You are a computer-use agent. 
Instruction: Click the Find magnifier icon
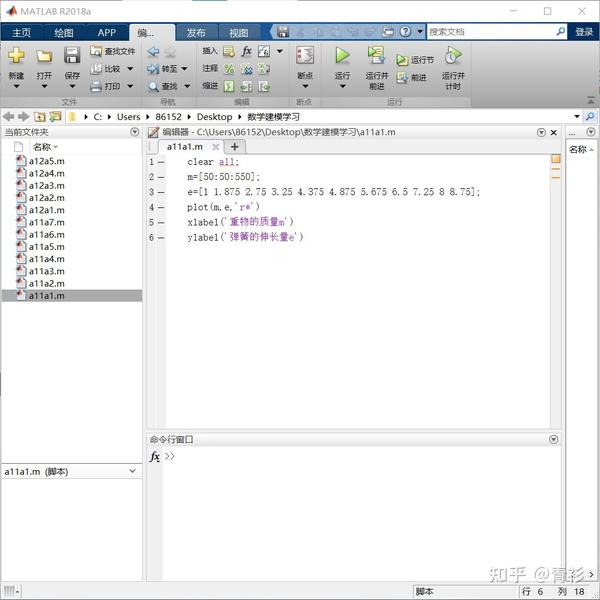153,86
